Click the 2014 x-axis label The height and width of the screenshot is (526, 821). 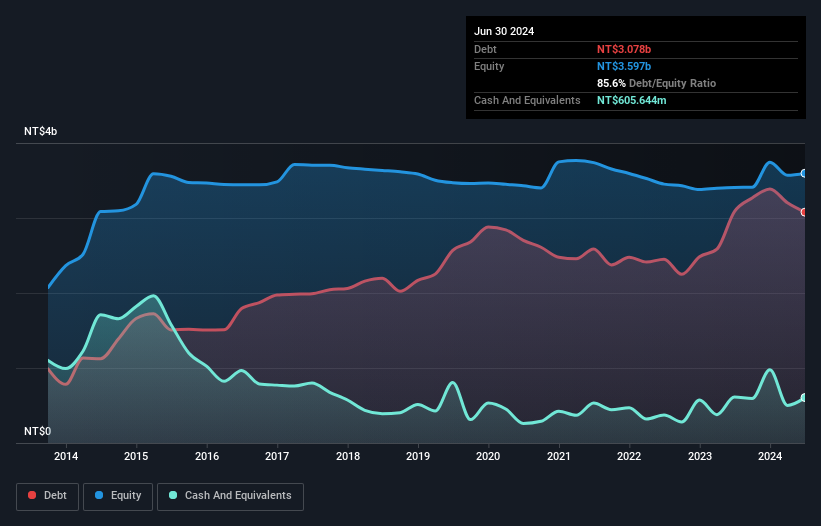[66, 456]
